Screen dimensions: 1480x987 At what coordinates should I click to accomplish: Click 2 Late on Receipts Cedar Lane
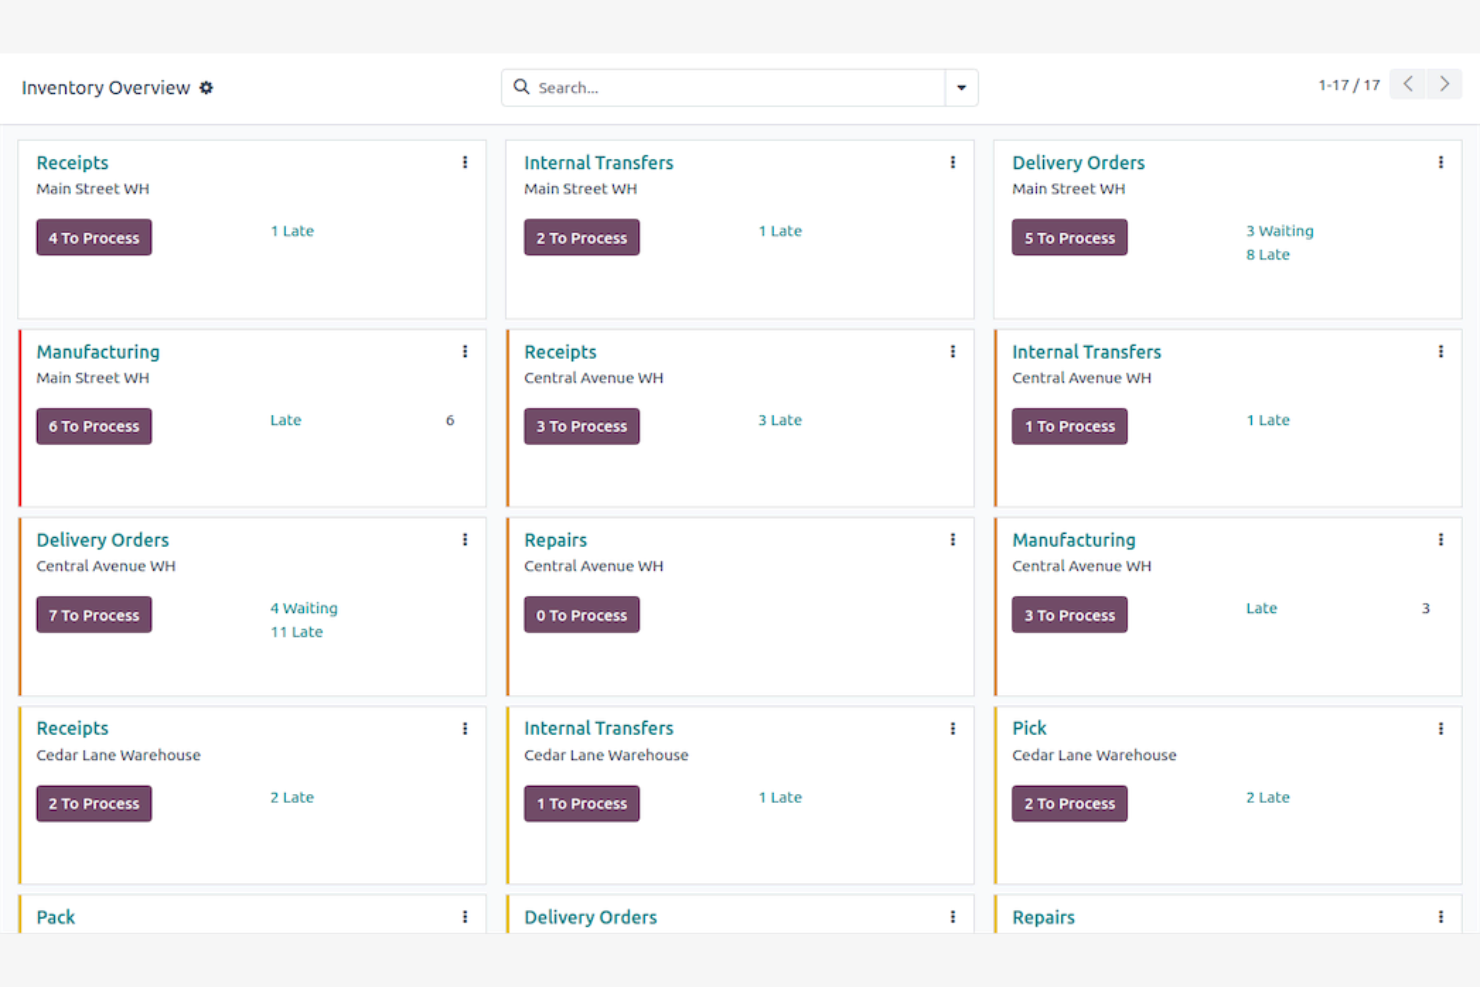click(x=292, y=797)
